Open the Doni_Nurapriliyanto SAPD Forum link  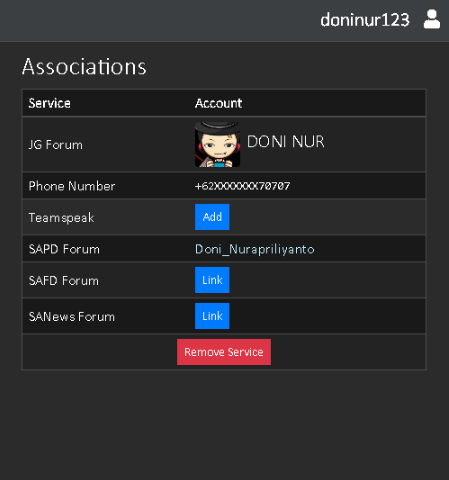point(255,249)
